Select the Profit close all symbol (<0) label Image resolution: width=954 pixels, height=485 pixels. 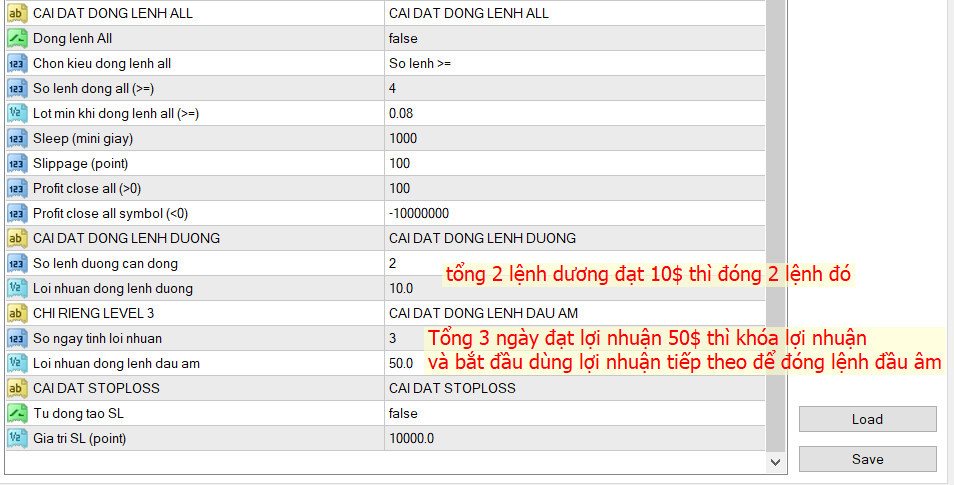point(110,213)
